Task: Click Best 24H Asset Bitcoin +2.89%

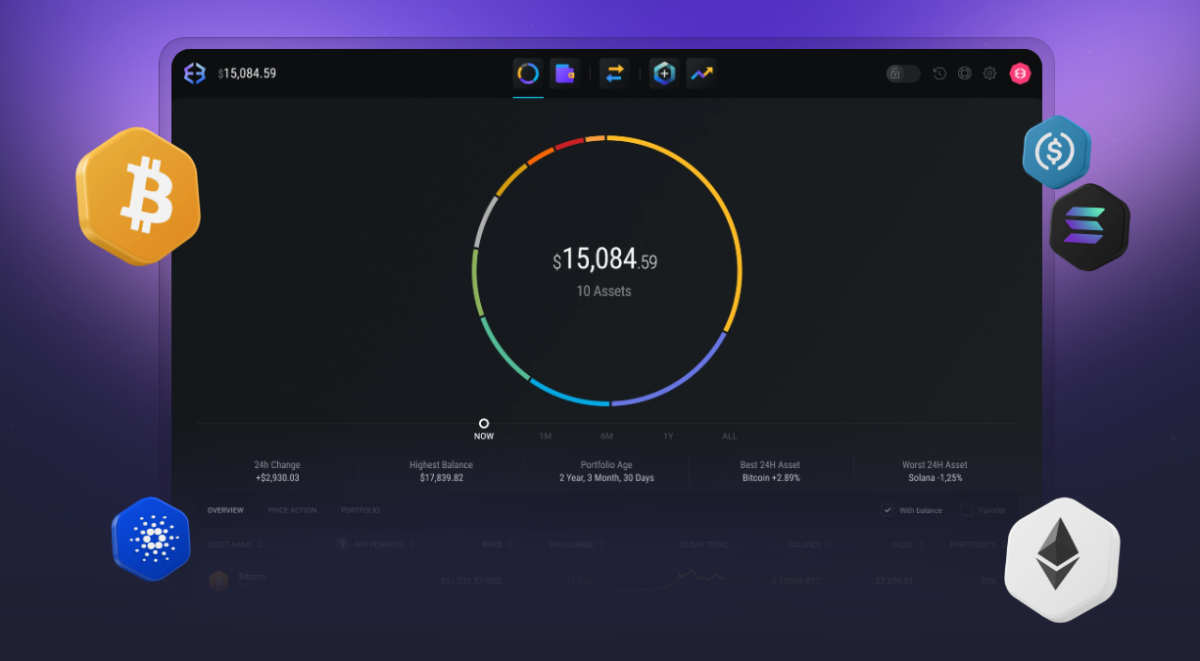Action: tap(771, 478)
